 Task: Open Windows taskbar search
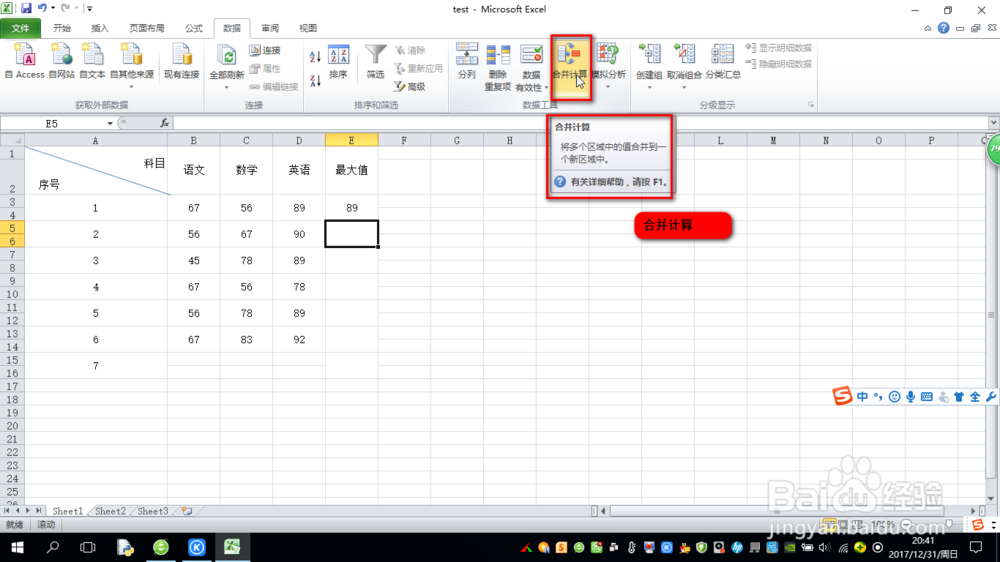point(53,547)
